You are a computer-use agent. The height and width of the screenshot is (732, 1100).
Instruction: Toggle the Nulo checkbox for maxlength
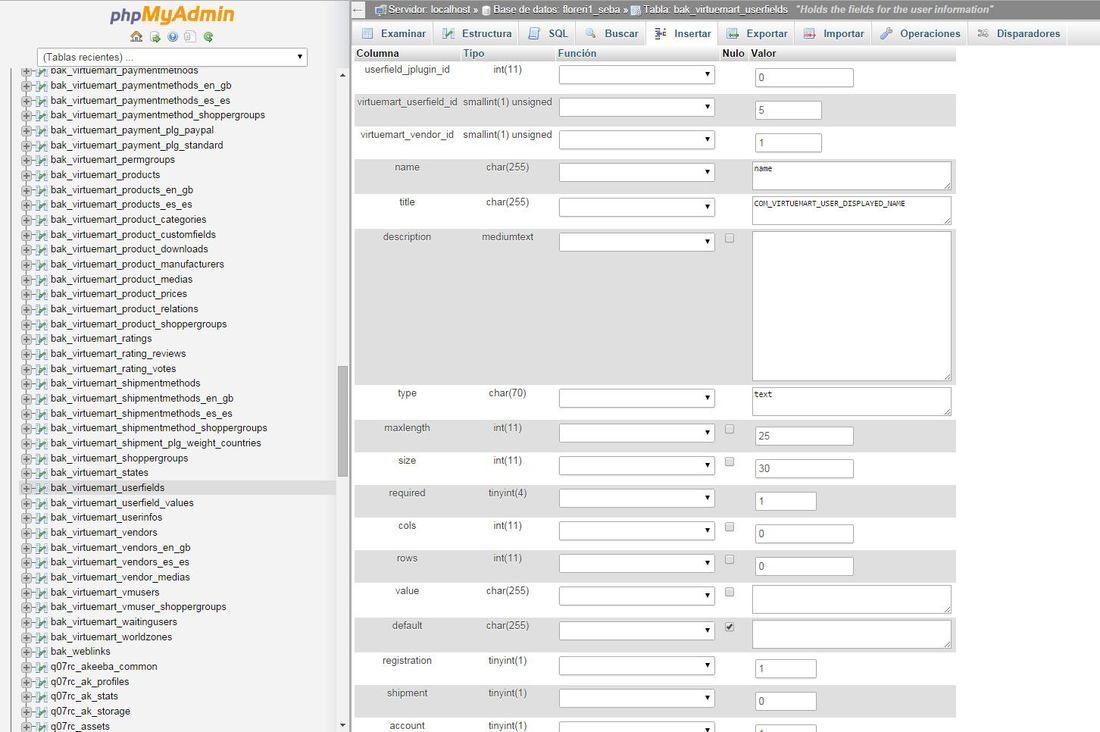pyautogui.click(x=730, y=429)
